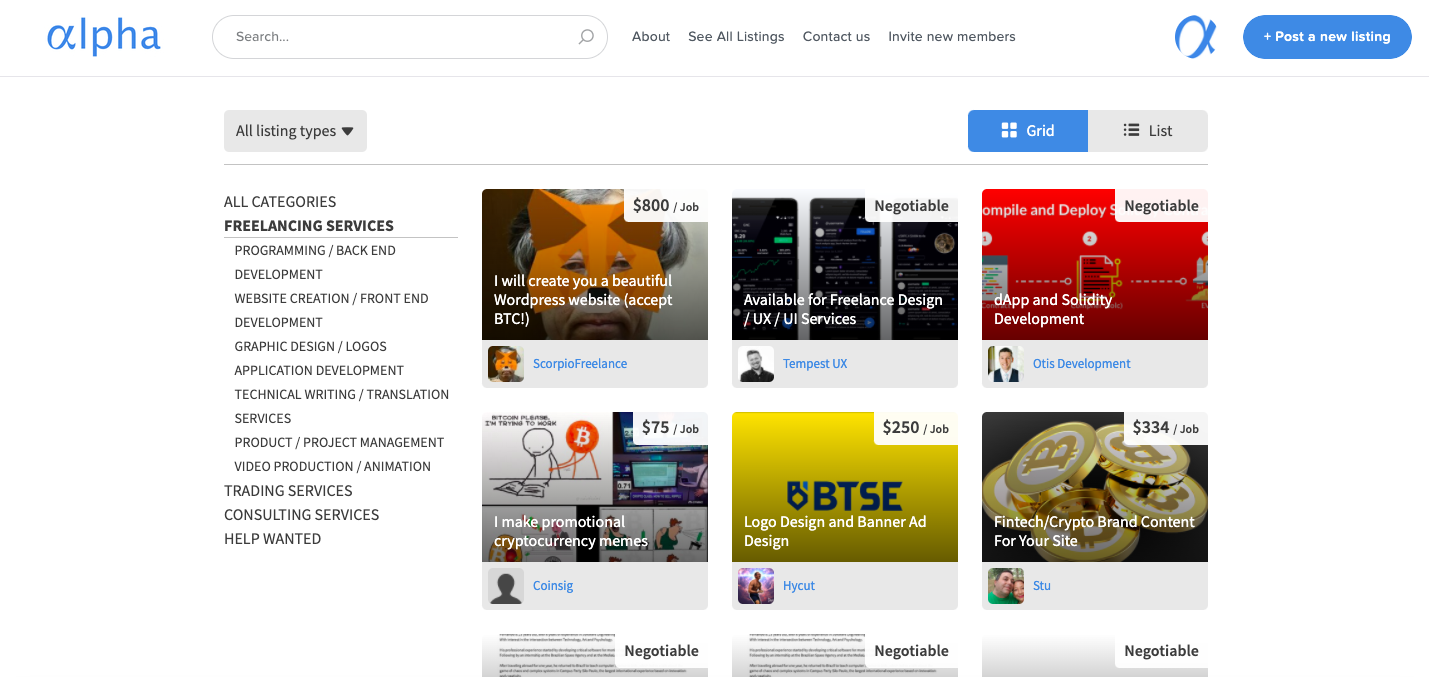This screenshot has width=1429, height=677.
Task: Click Negotiable tag on Tempest UX listing
Action: tap(911, 205)
